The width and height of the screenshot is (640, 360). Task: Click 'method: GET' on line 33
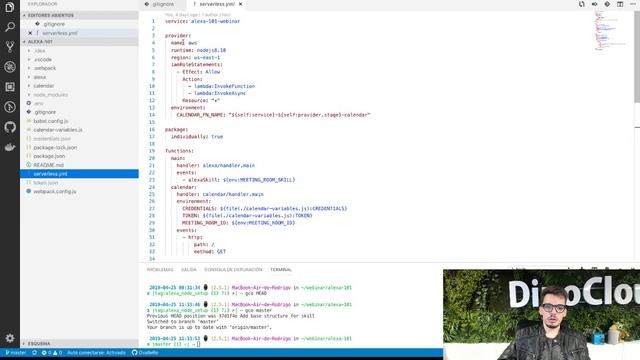click(210, 252)
